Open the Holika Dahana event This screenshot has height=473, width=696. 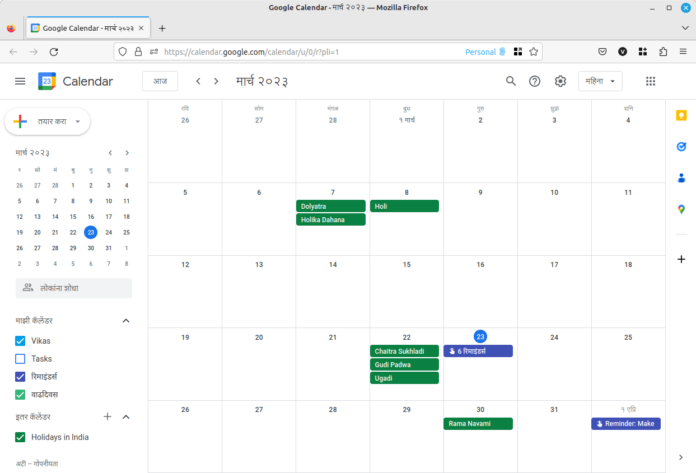click(x=331, y=220)
